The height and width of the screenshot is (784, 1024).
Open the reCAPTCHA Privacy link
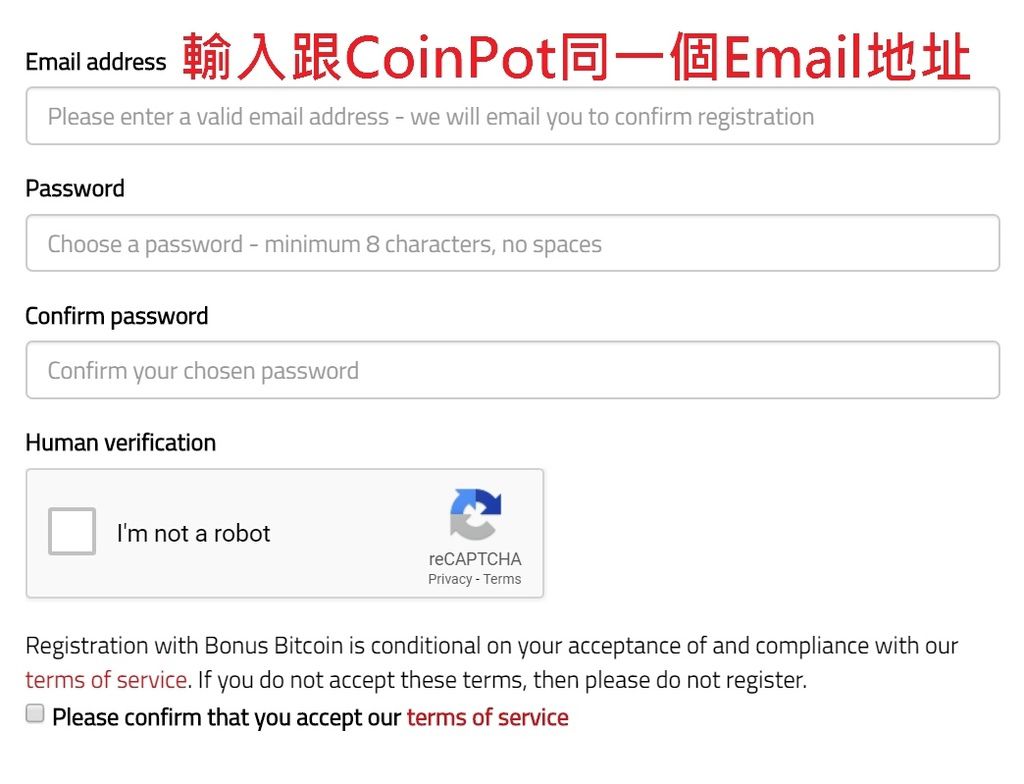tap(450, 578)
